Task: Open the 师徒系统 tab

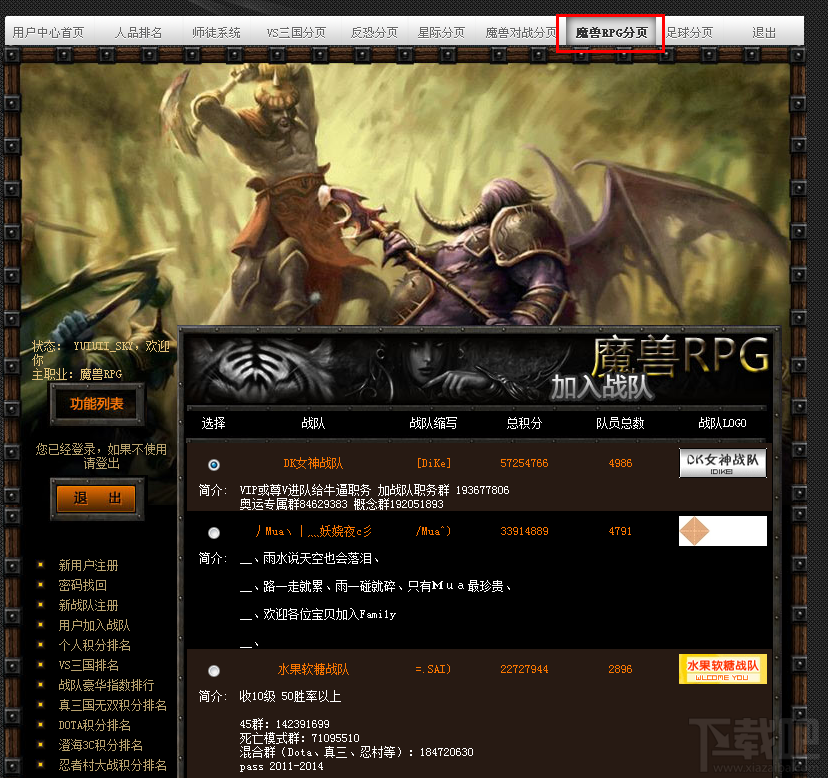Action: 216,33
